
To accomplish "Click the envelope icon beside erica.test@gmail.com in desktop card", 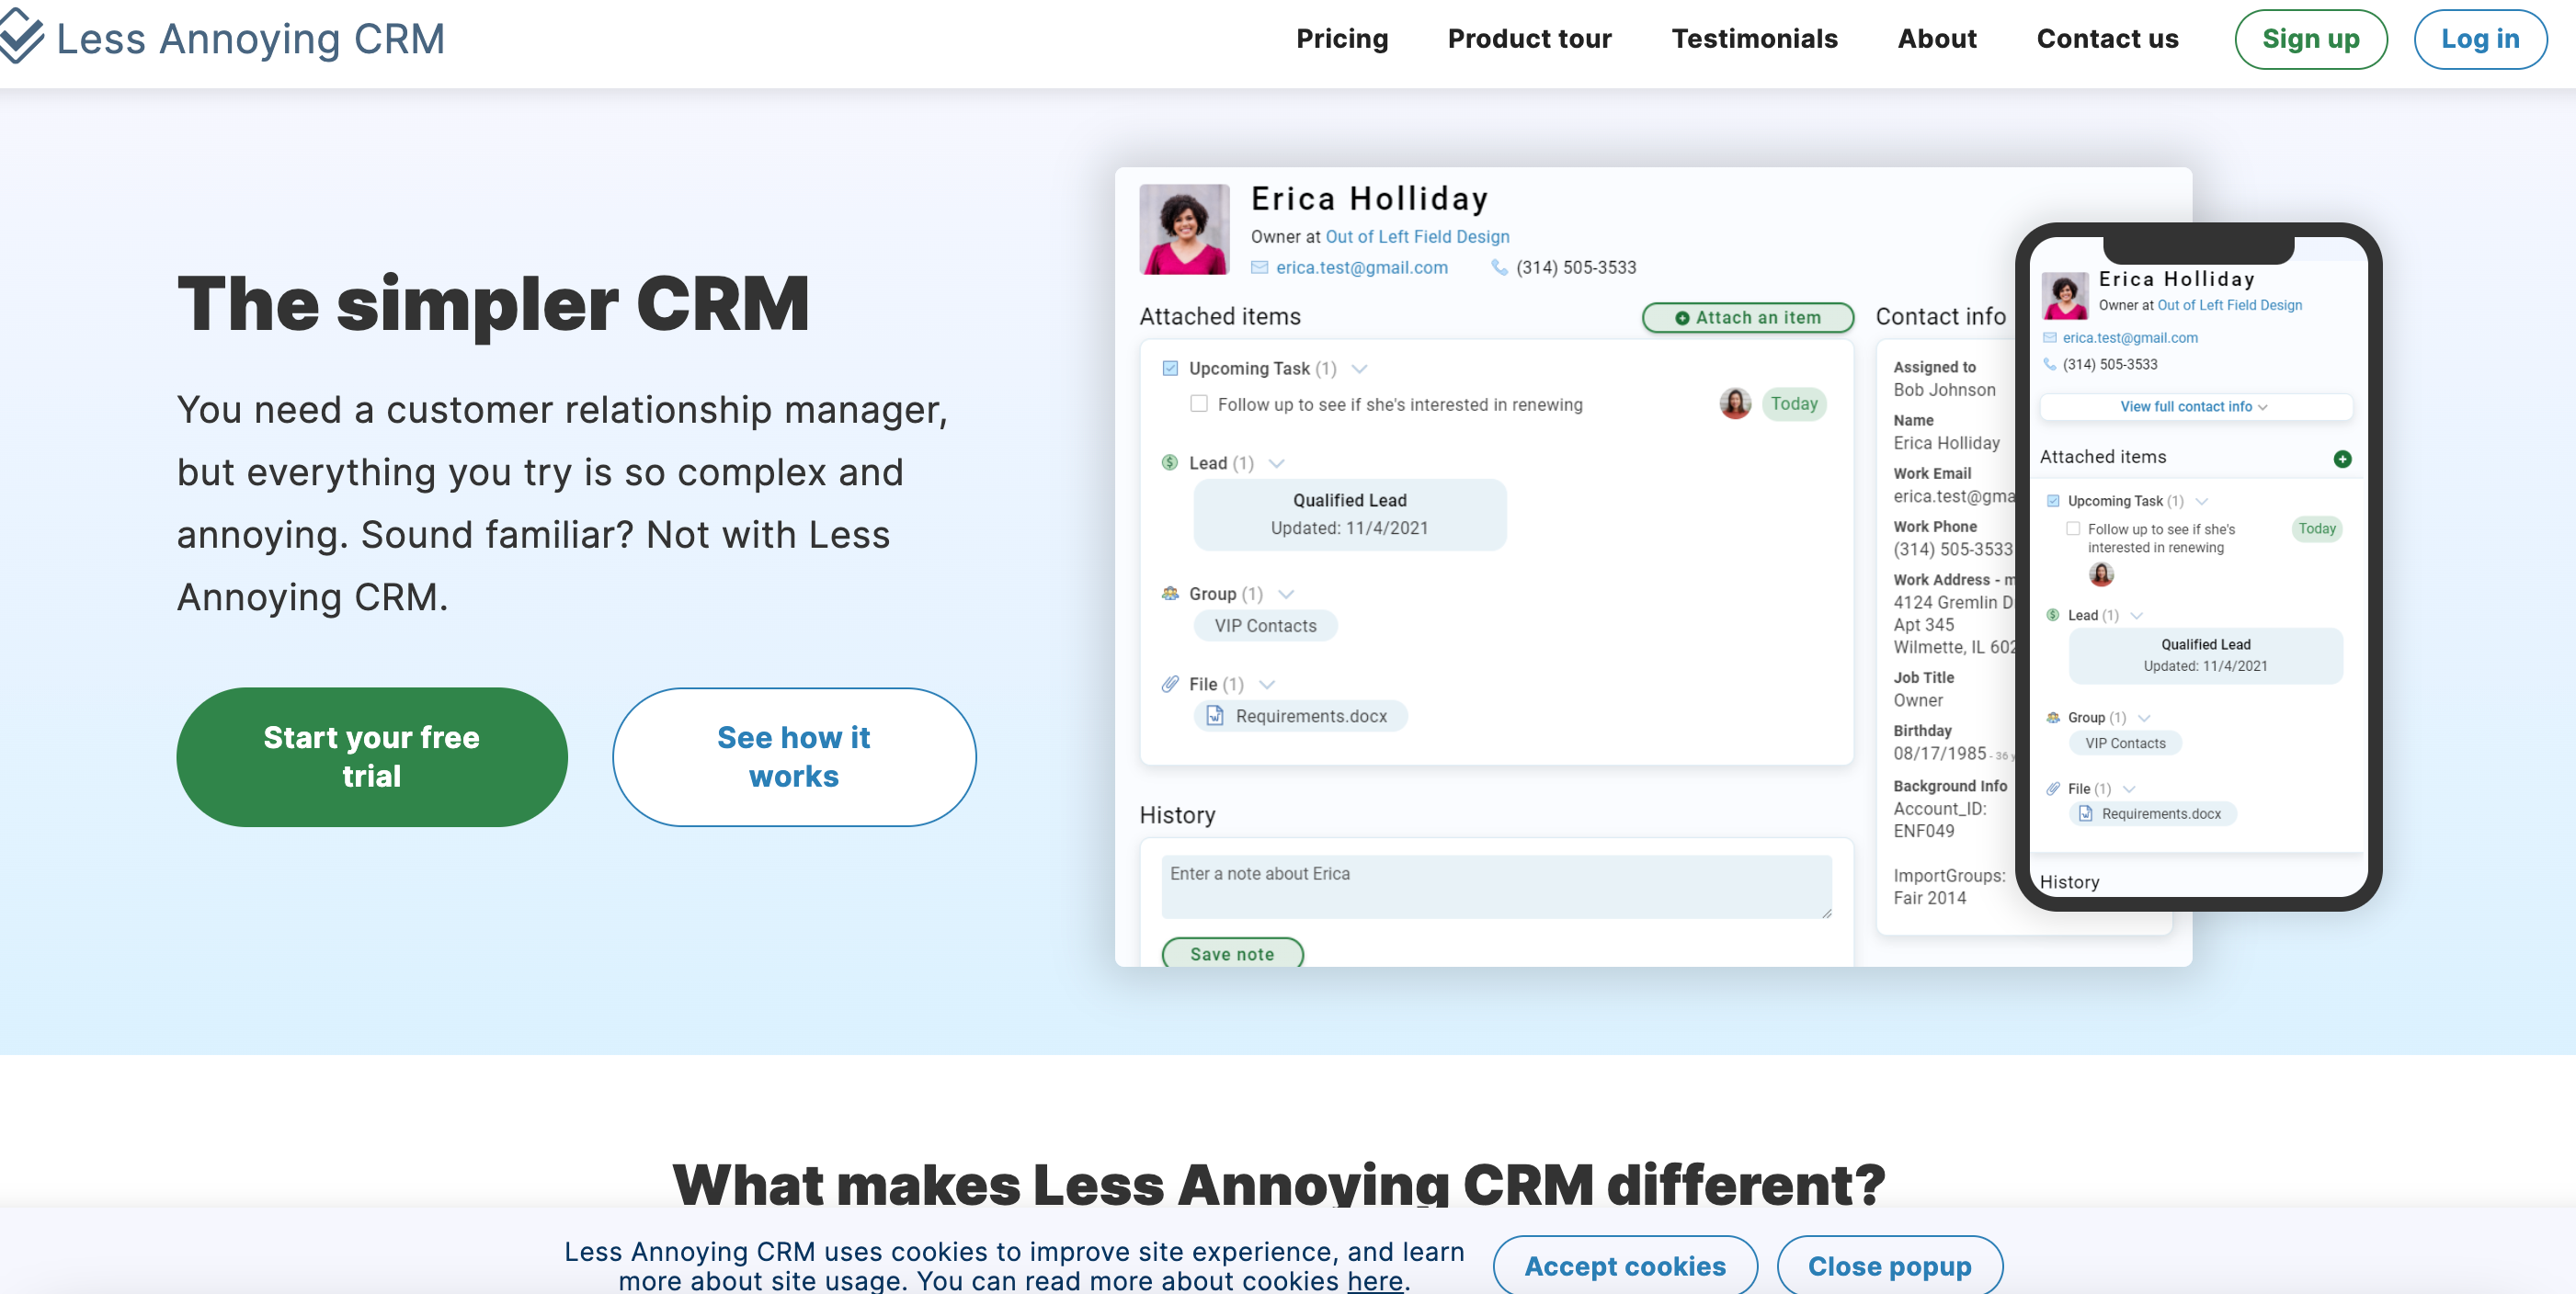I will tap(1260, 268).
